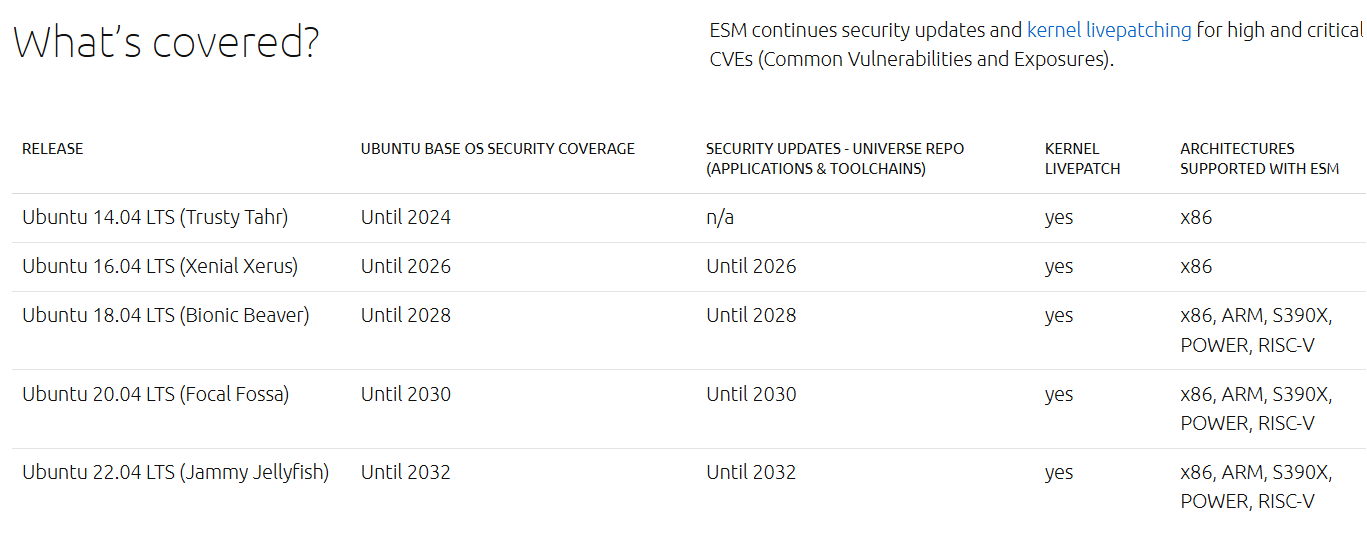
Task: Click the Until 2024 base coverage cell
Action: pos(406,218)
